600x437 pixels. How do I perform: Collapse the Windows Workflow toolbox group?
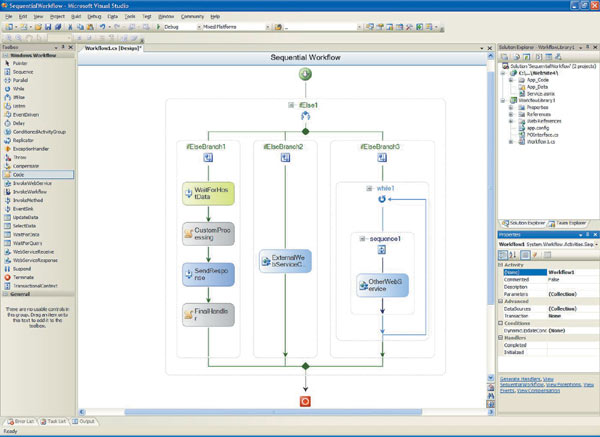6,55
